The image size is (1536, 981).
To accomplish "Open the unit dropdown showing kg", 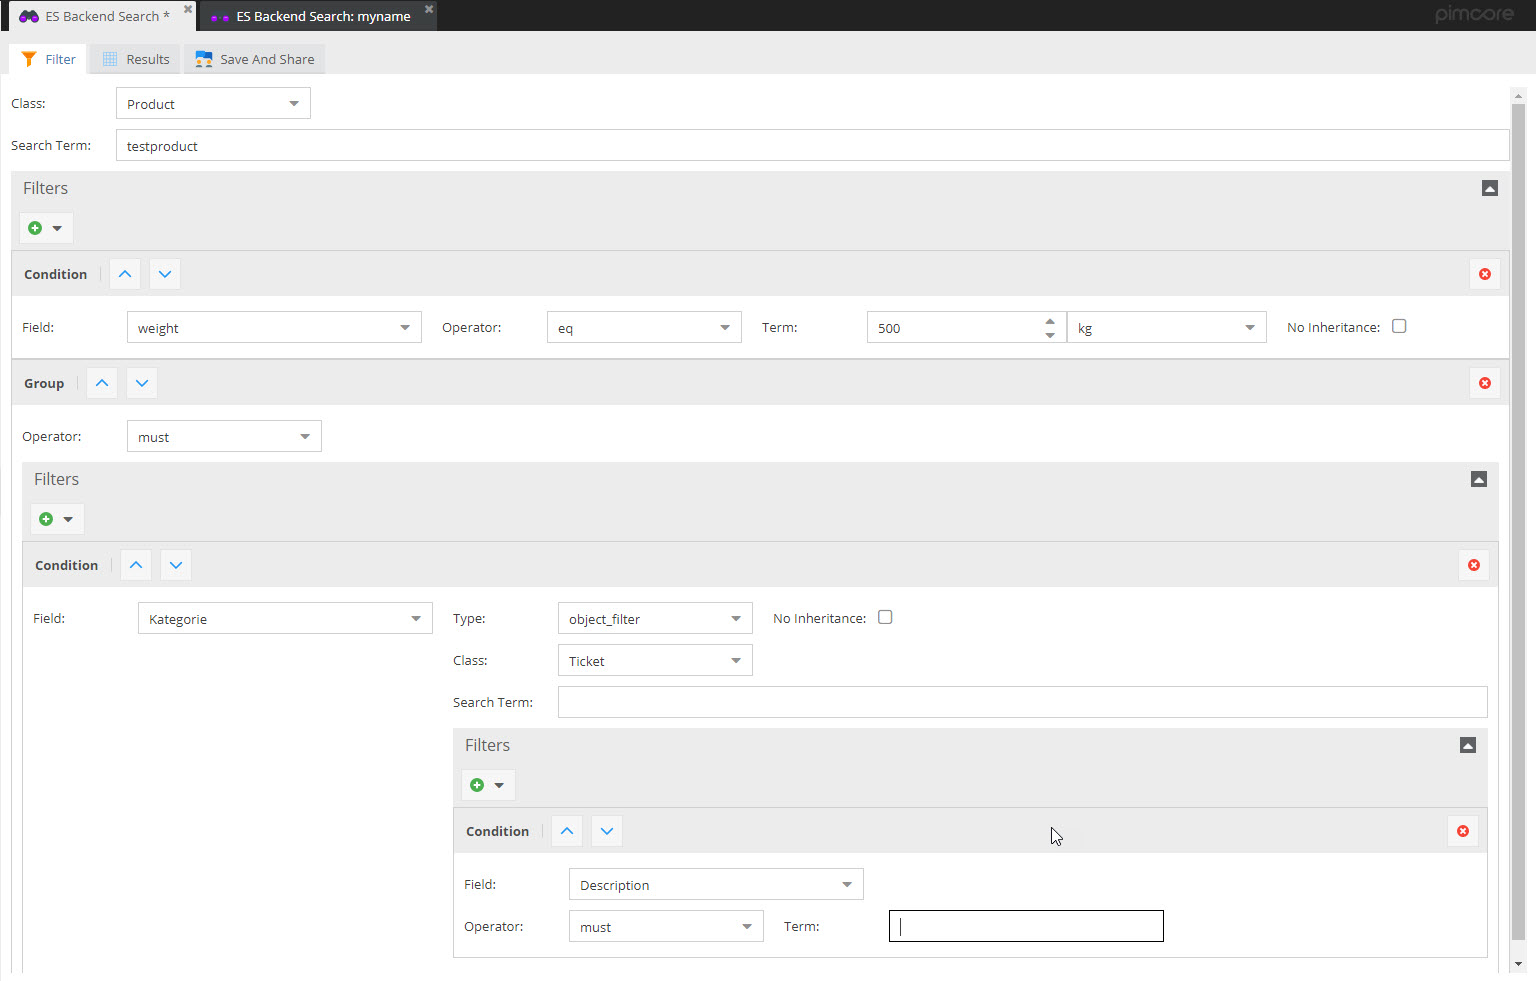I will pyautogui.click(x=1167, y=327).
